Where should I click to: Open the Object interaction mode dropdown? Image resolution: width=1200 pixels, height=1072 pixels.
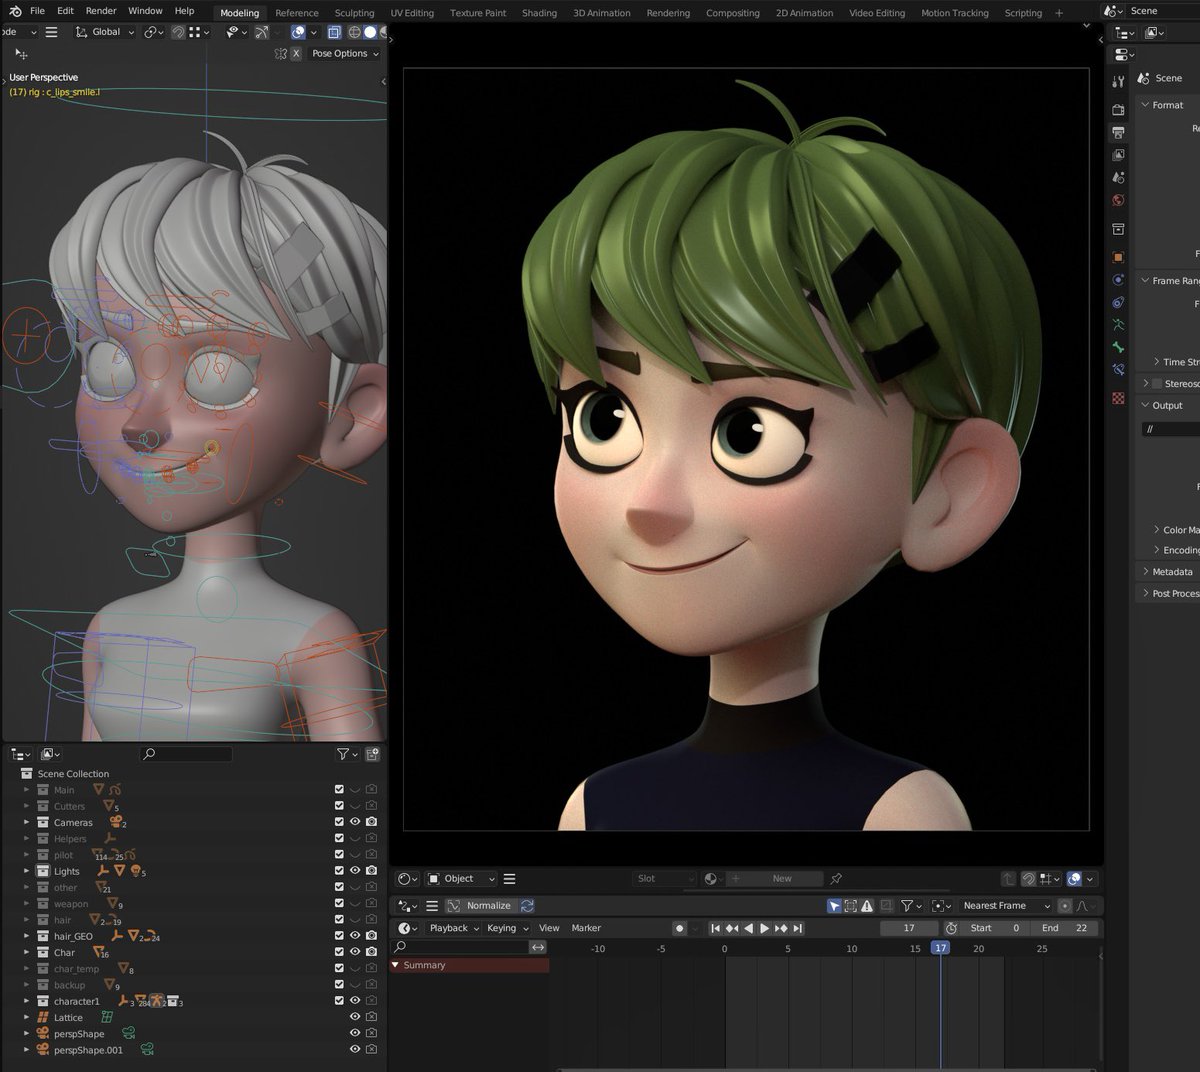460,878
